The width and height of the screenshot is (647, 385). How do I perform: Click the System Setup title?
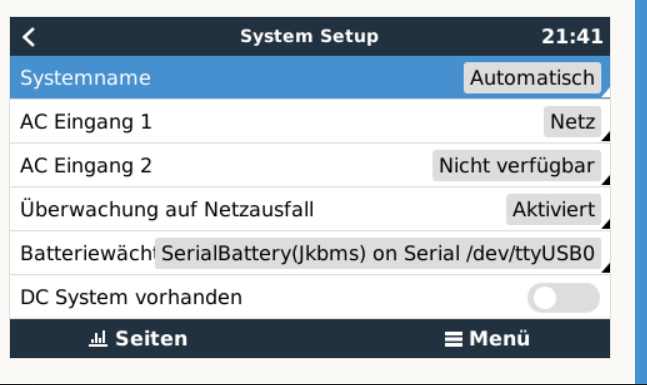point(309,36)
